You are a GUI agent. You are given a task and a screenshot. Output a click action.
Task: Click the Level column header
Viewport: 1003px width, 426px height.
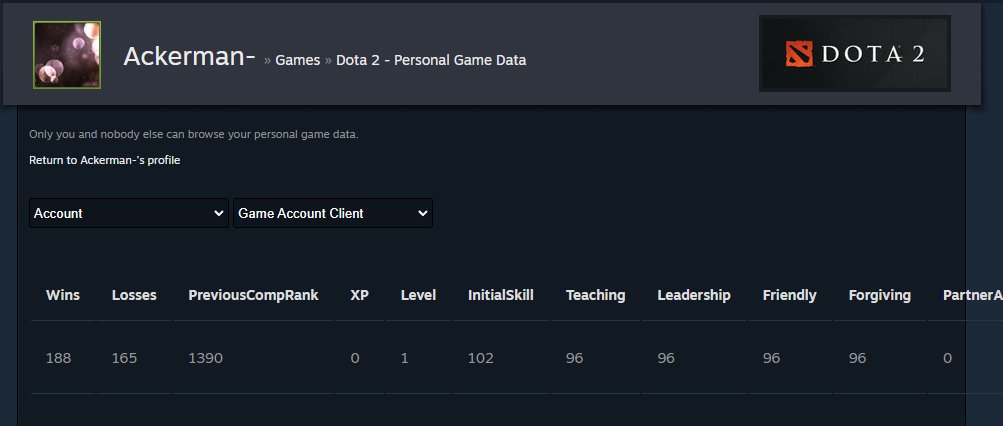point(418,295)
